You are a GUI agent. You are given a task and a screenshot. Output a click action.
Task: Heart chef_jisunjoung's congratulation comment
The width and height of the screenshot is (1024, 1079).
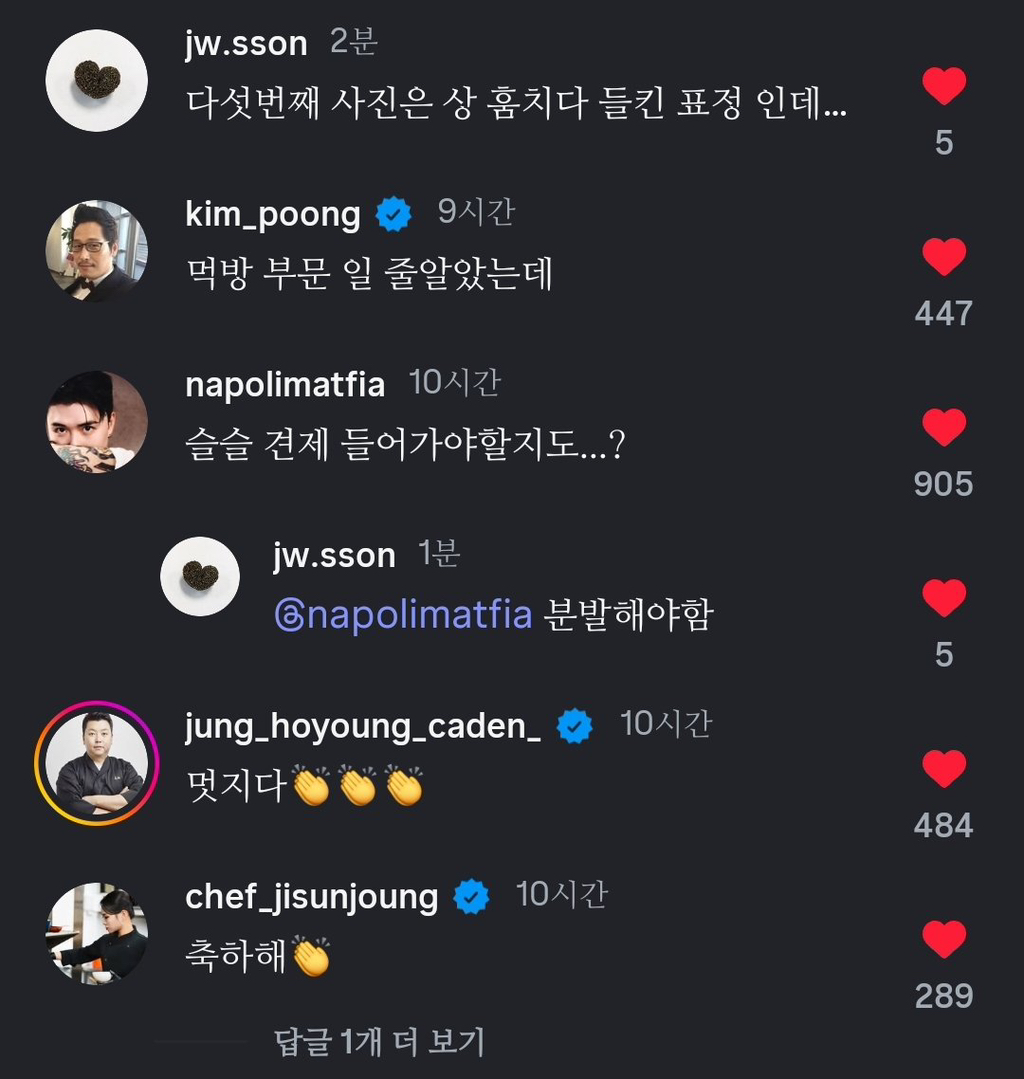click(x=943, y=940)
